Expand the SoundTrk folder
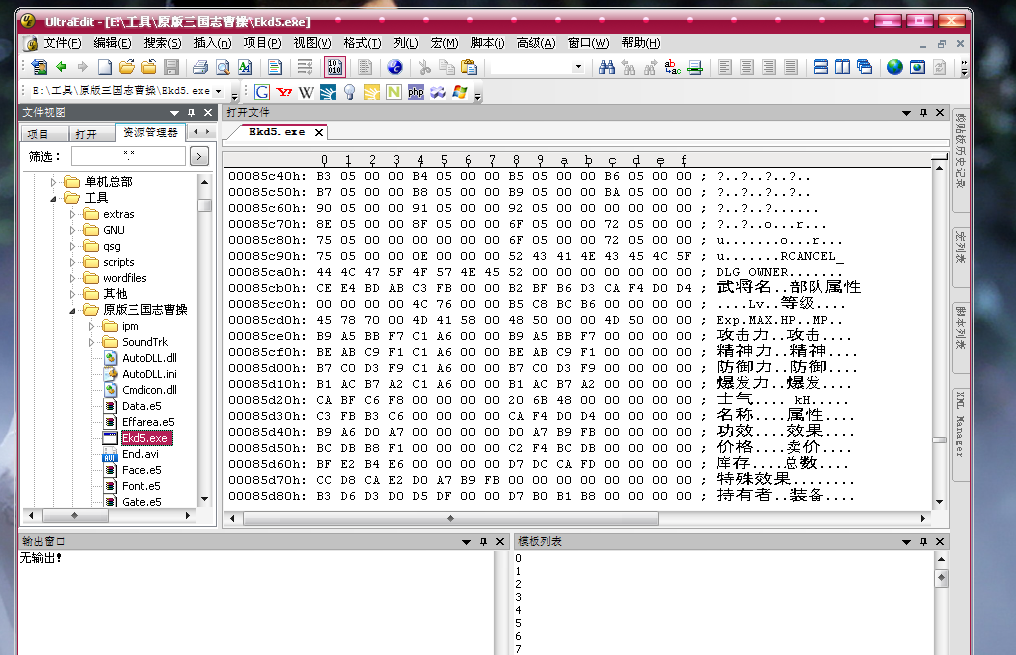This screenshot has width=1016, height=655. (90, 342)
